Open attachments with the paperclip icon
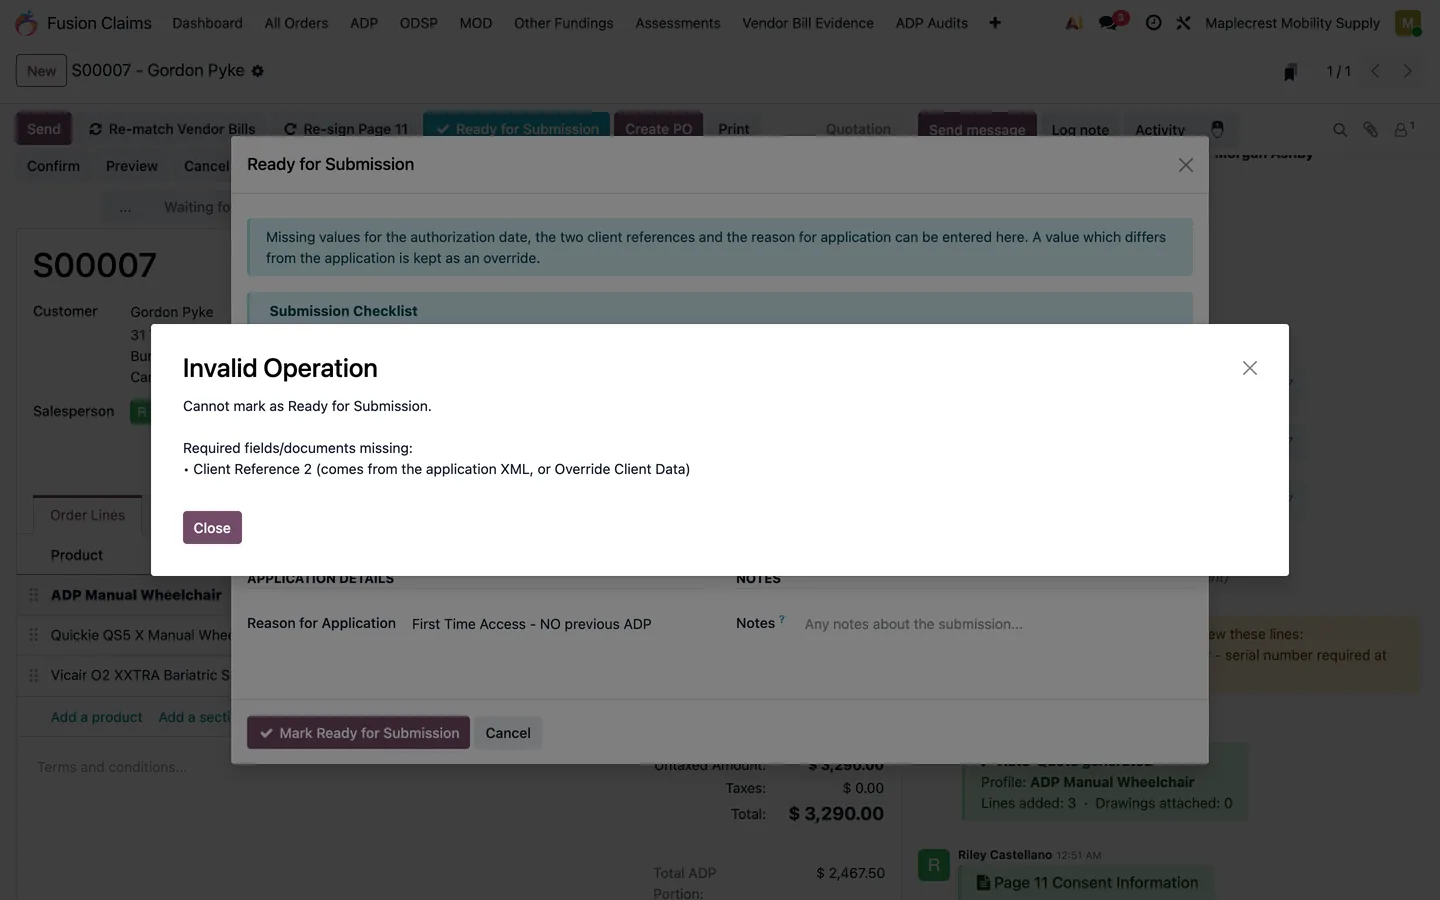The width and height of the screenshot is (1440, 900). click(x=1371, y=130)
